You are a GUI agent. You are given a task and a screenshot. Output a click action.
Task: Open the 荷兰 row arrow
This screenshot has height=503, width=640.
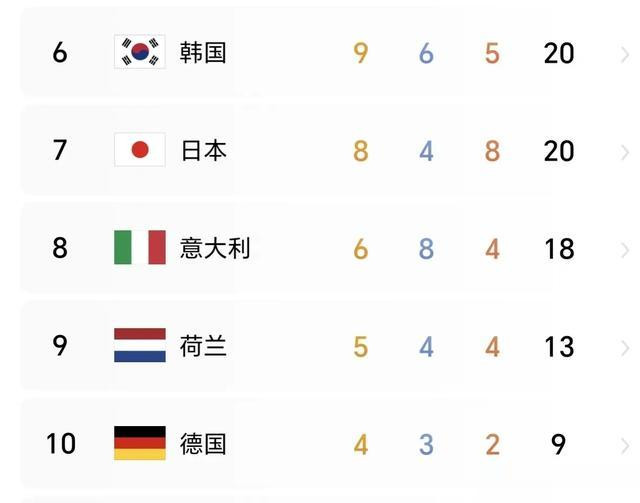pos(624,348)
